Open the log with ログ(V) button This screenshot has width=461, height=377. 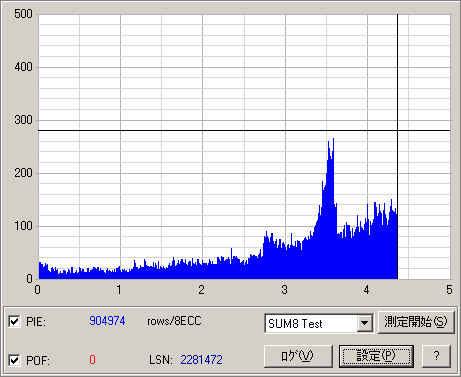pos(298,356)
